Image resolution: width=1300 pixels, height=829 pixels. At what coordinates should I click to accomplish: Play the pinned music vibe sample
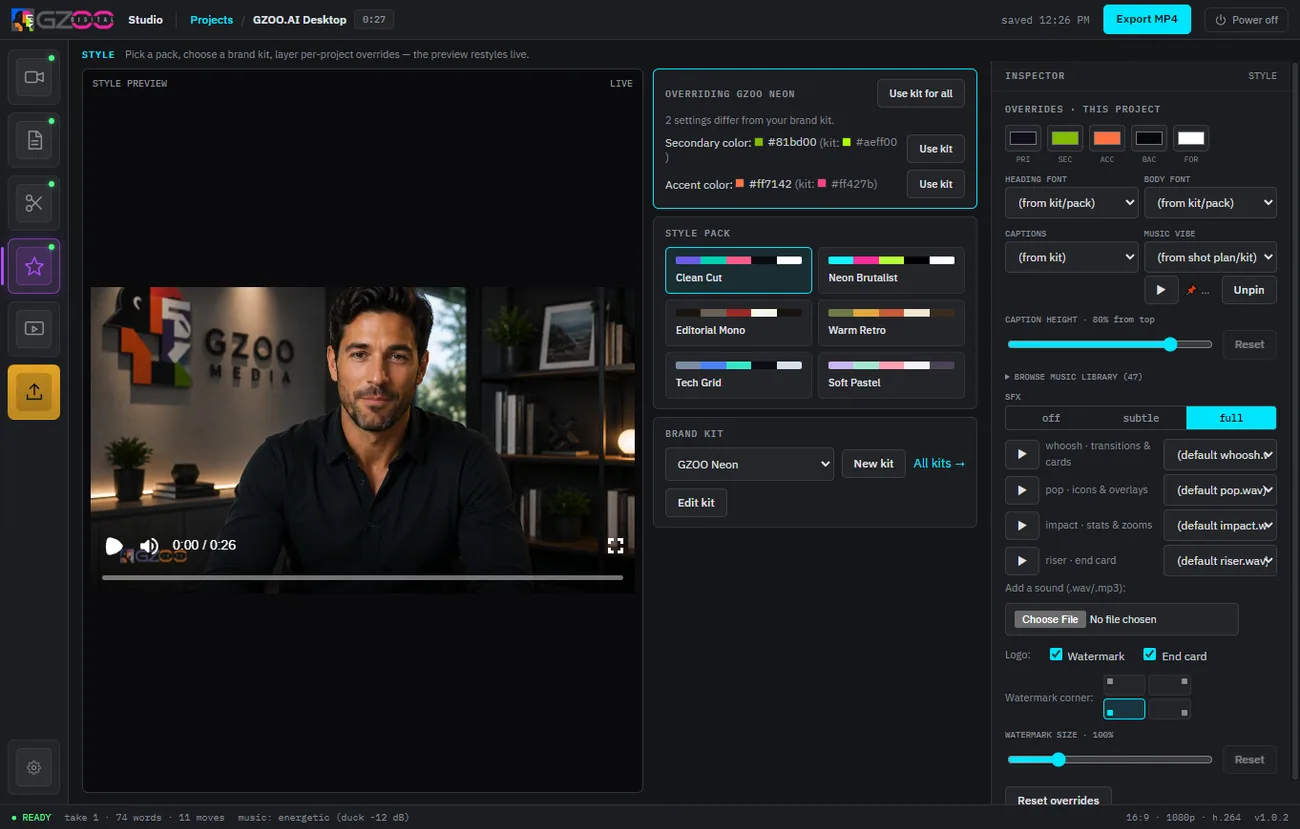[1160, 290]
